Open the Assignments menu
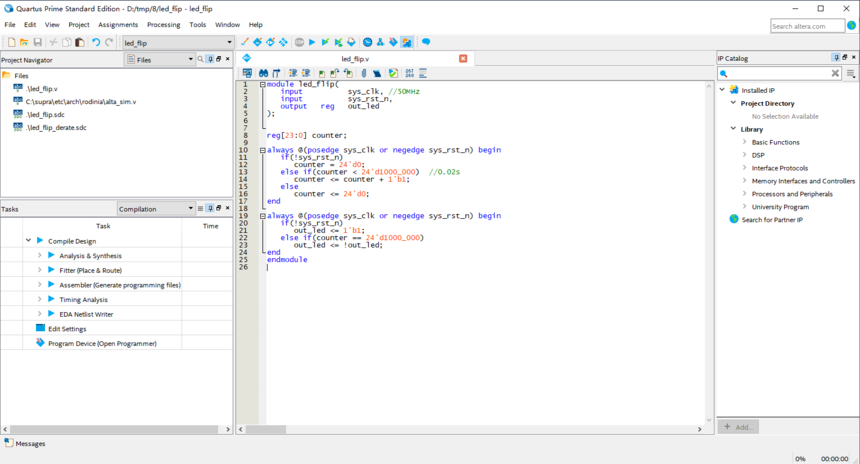 coord(118,25)
